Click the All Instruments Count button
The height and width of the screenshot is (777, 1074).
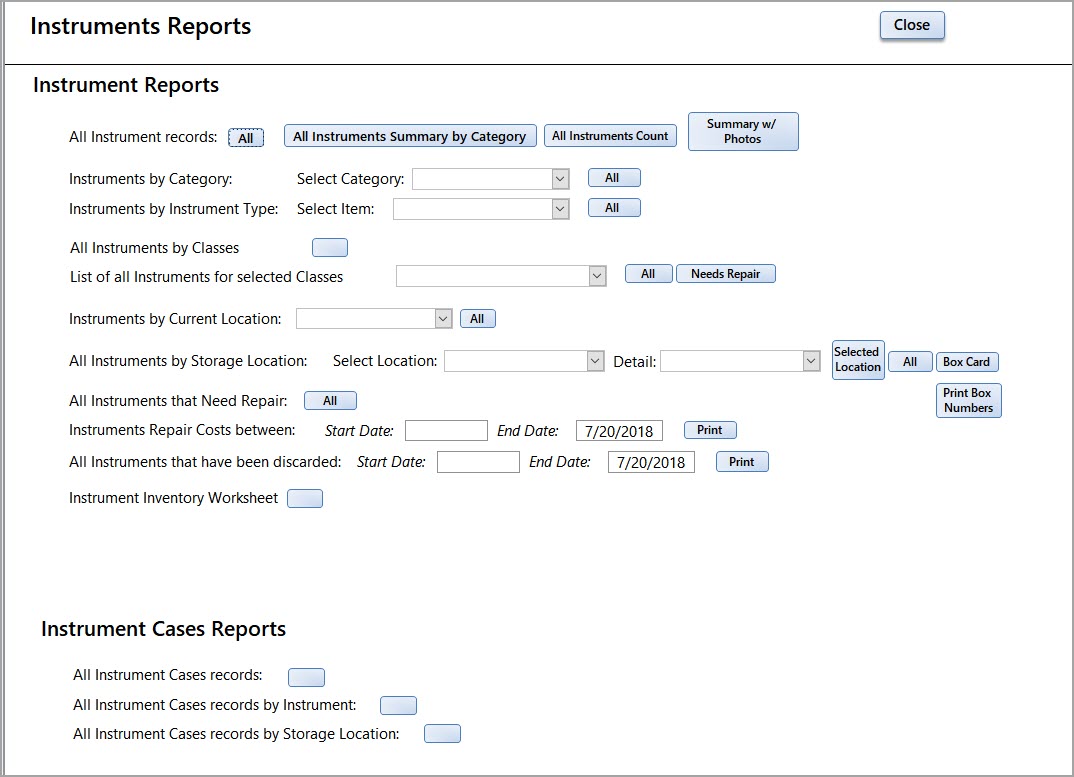coord(610,135)
